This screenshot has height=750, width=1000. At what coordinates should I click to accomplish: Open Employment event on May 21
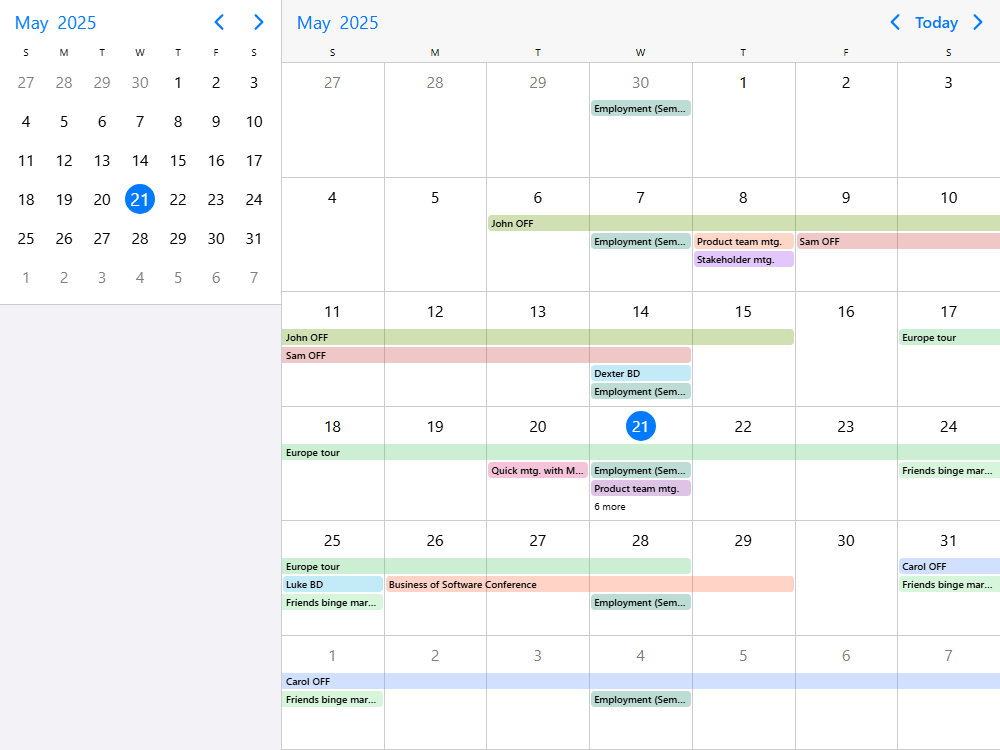tap(640, 470)
